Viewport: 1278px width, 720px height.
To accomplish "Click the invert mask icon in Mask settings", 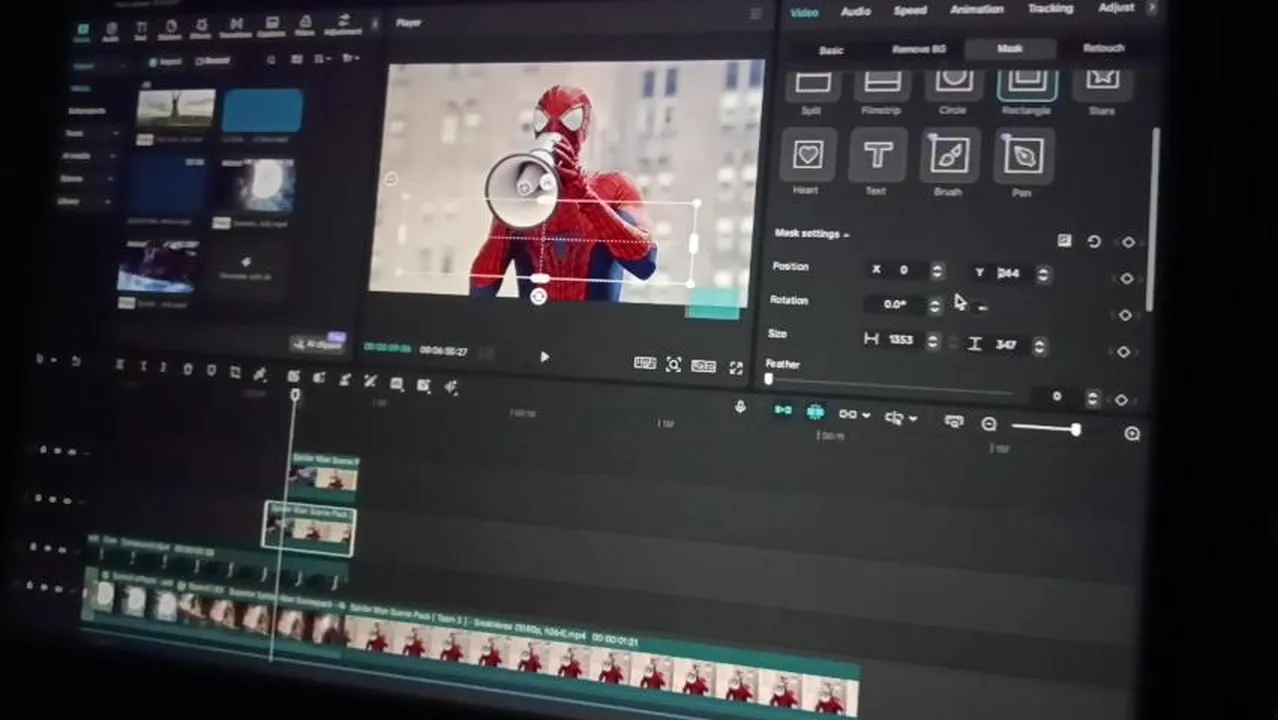I will coord(1064,241).
